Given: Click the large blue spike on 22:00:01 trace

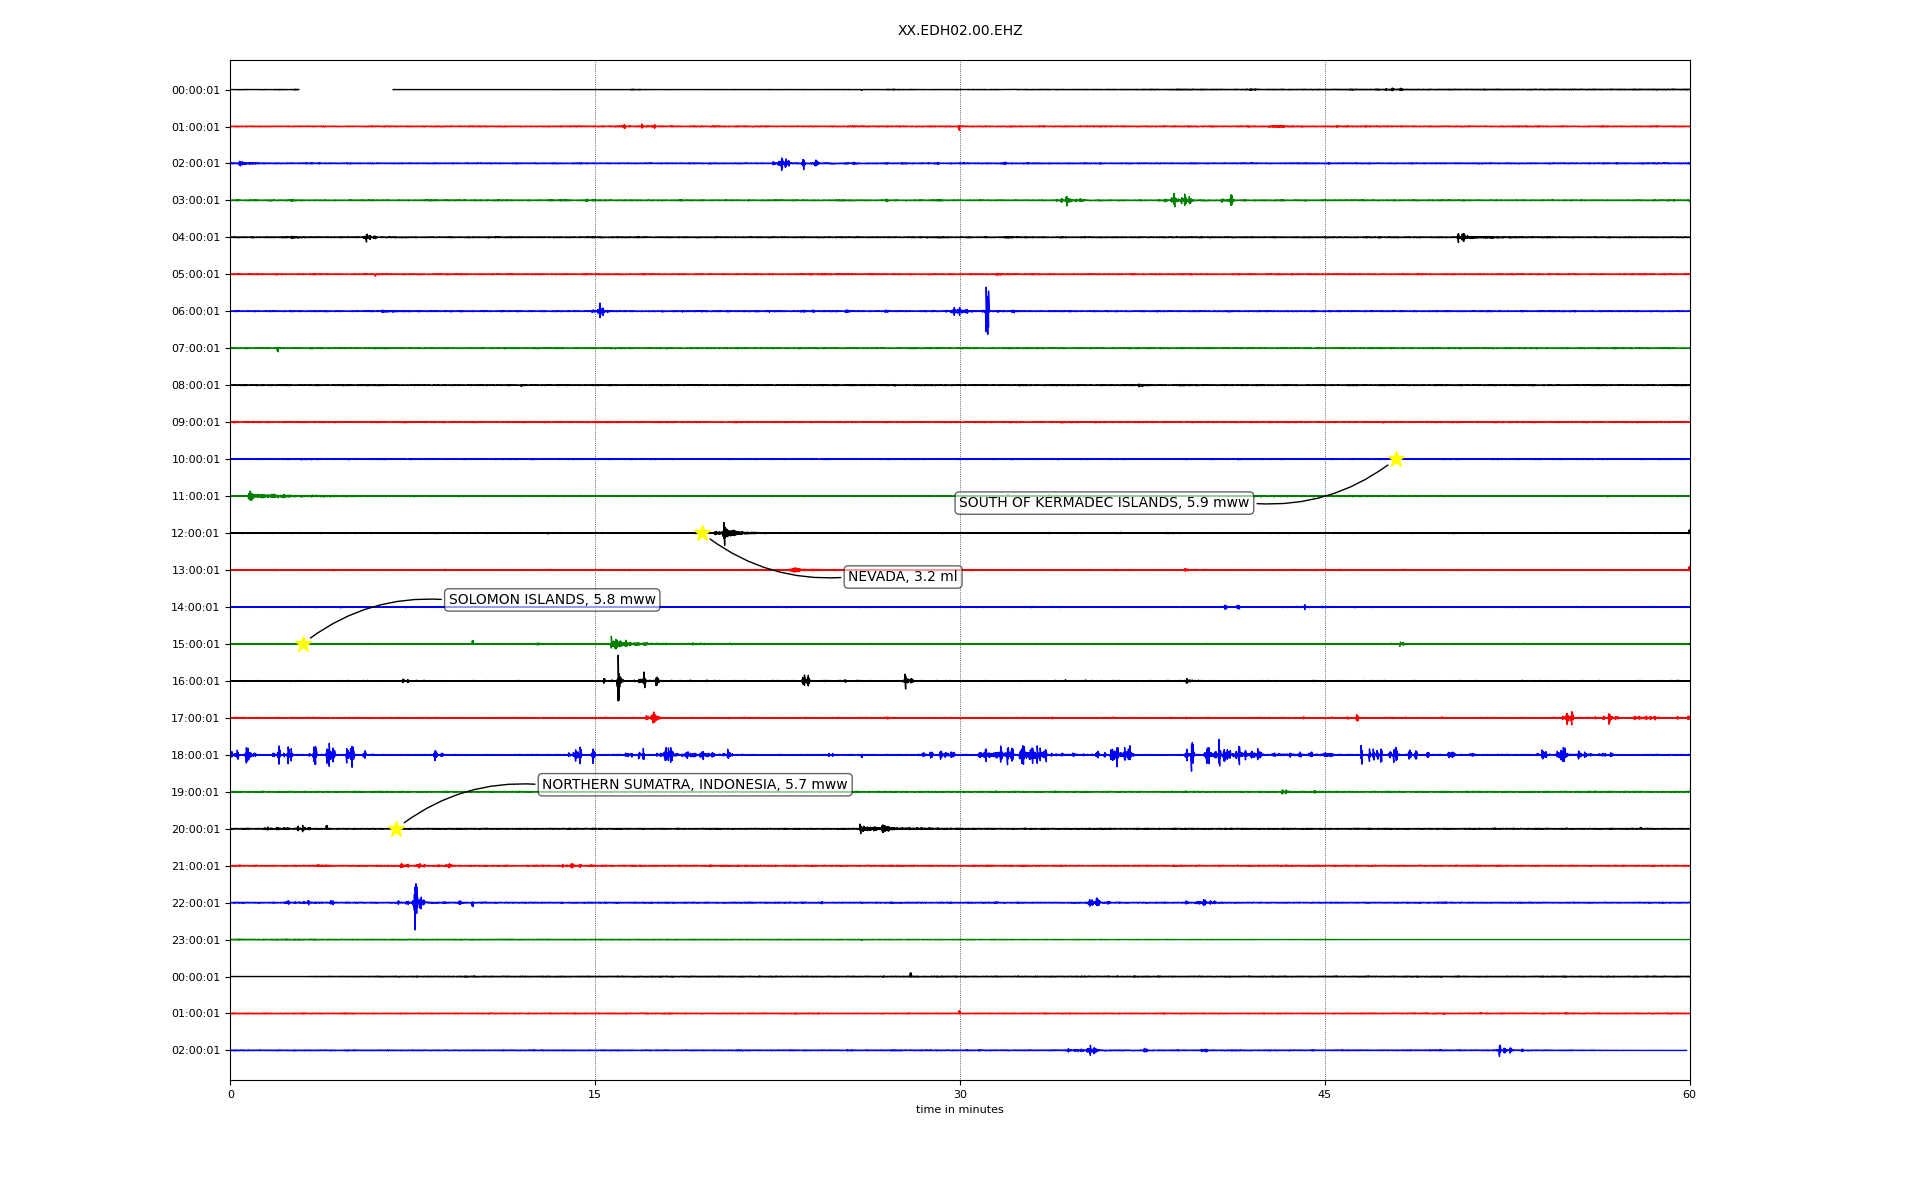Looking at the screenshot, I should 415,905.
